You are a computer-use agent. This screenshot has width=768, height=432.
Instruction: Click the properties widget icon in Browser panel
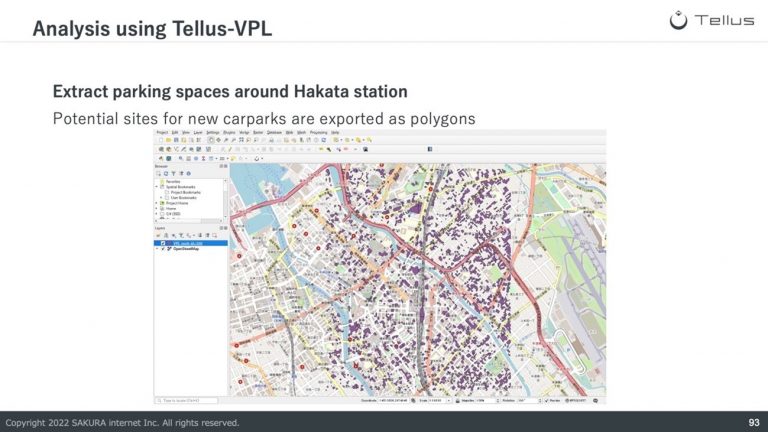[x=189, y=173]
